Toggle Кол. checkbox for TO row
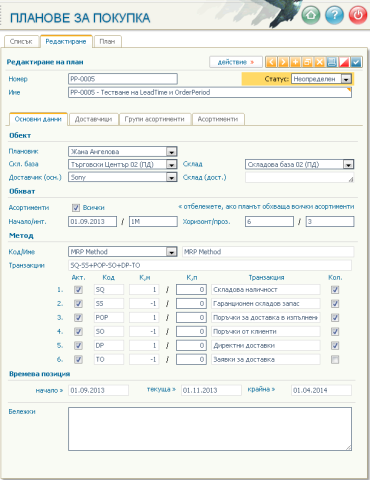Viewport: 370px width, 480px height. click(x=335, y=359)
